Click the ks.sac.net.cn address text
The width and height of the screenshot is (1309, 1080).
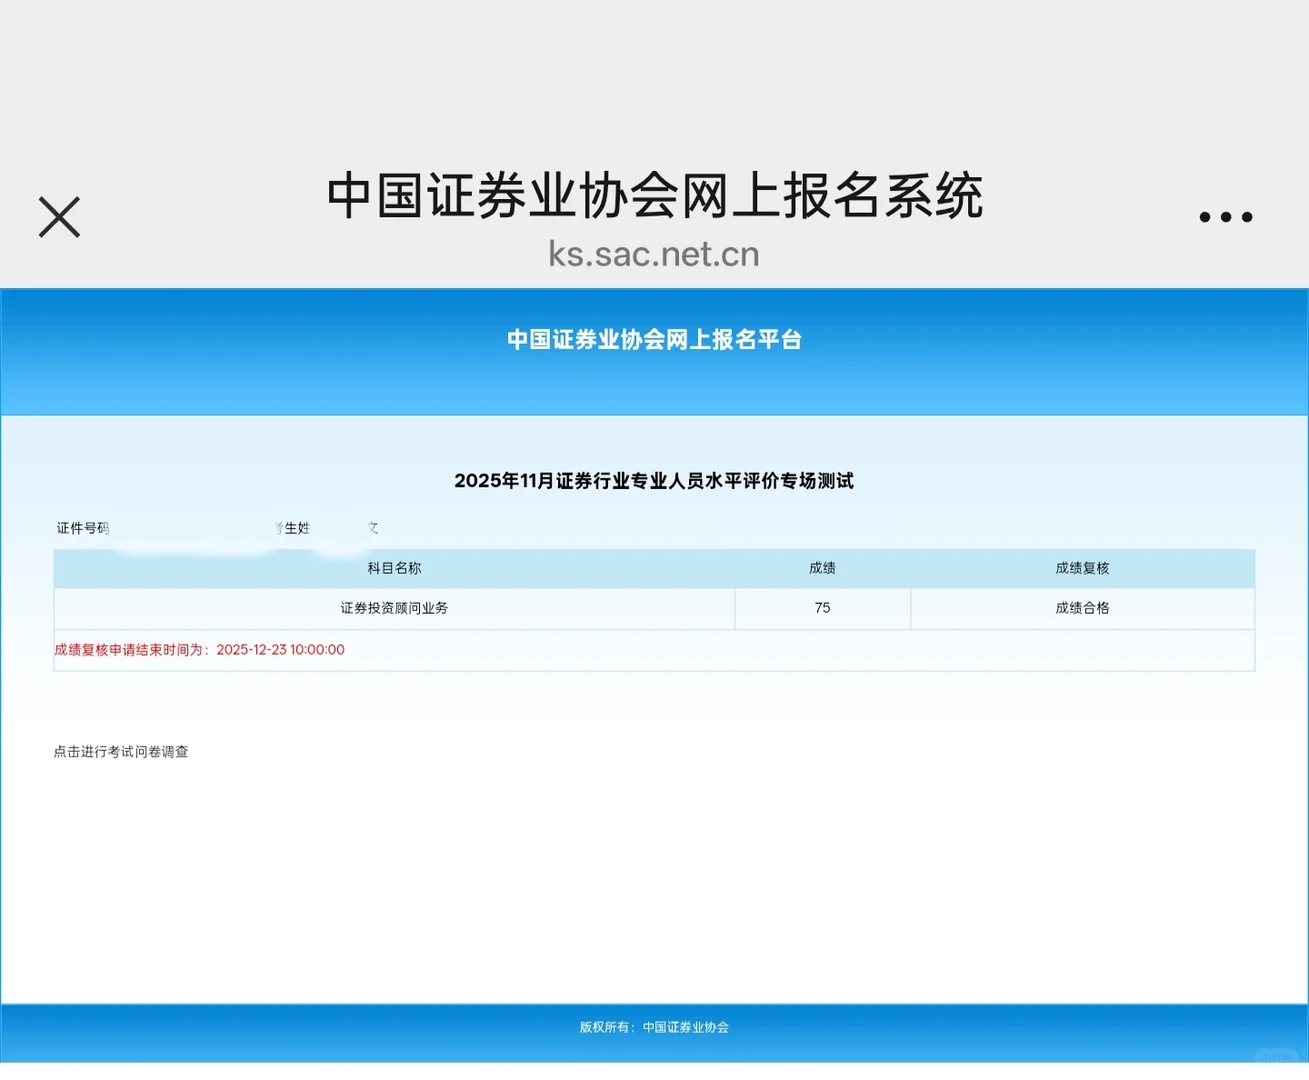tap(654, 253)
